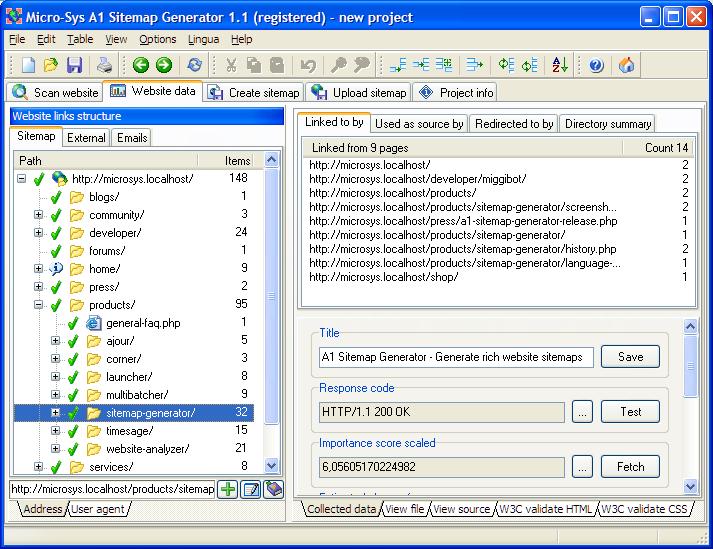This screenshot has height=549, width=713.
Task: Select the Emails tab
Action: point(132,138)
